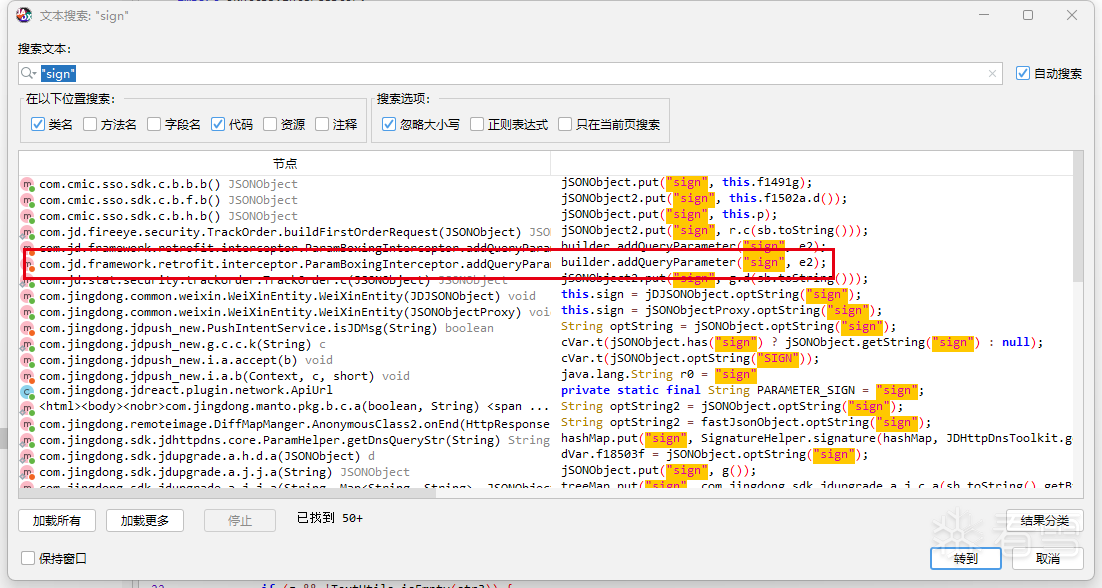1102x588 pixels.
Task: Click method icon of DiffMapManger onEnd row
Action: (x=27, y=424)
